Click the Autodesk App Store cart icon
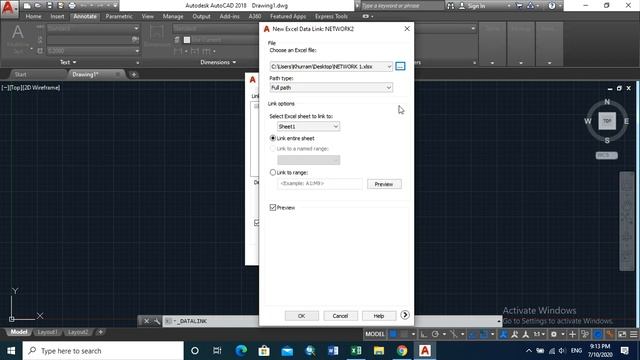The height and width of the screenshot is (360, 640). point(519,6)
